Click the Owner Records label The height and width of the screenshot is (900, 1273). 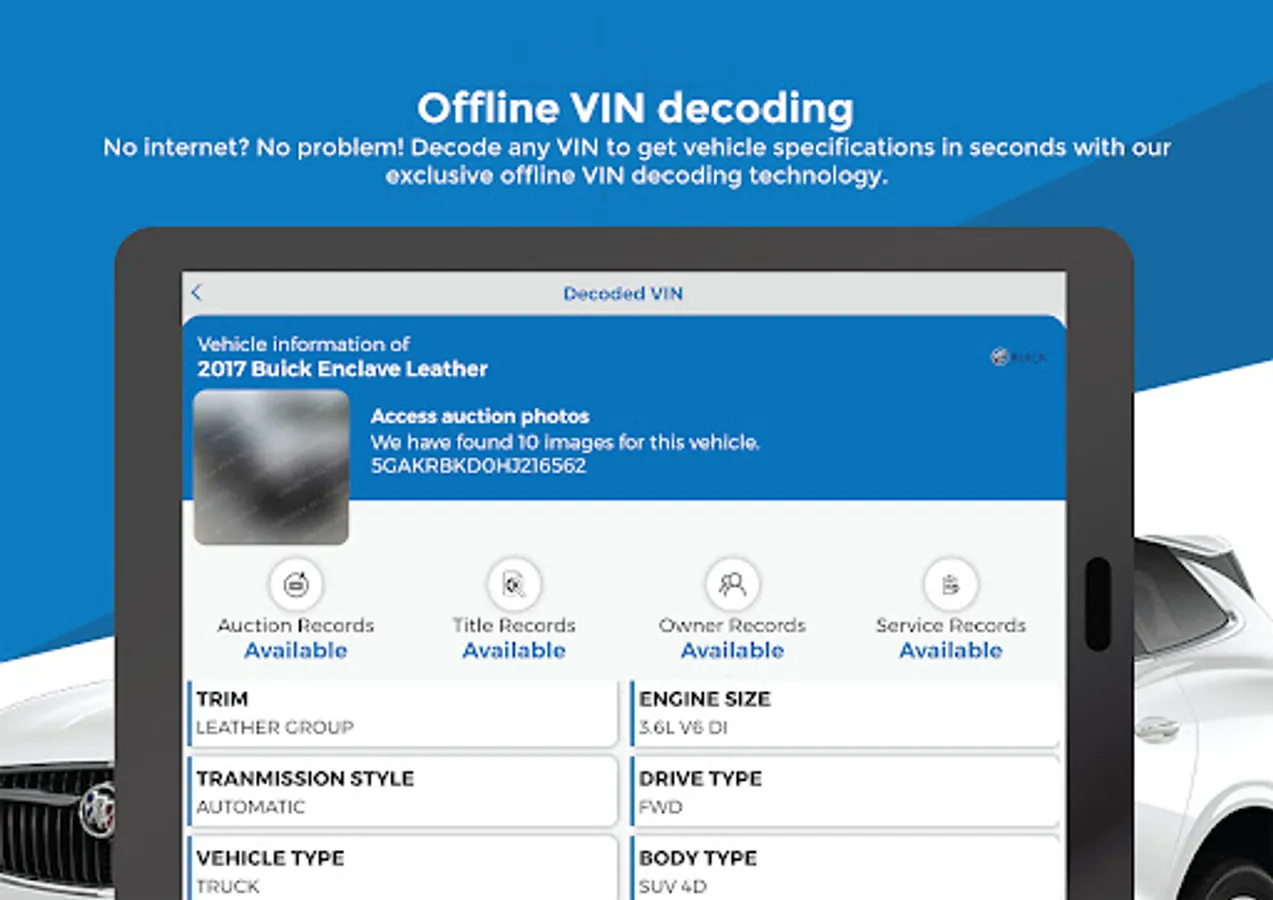732,626
